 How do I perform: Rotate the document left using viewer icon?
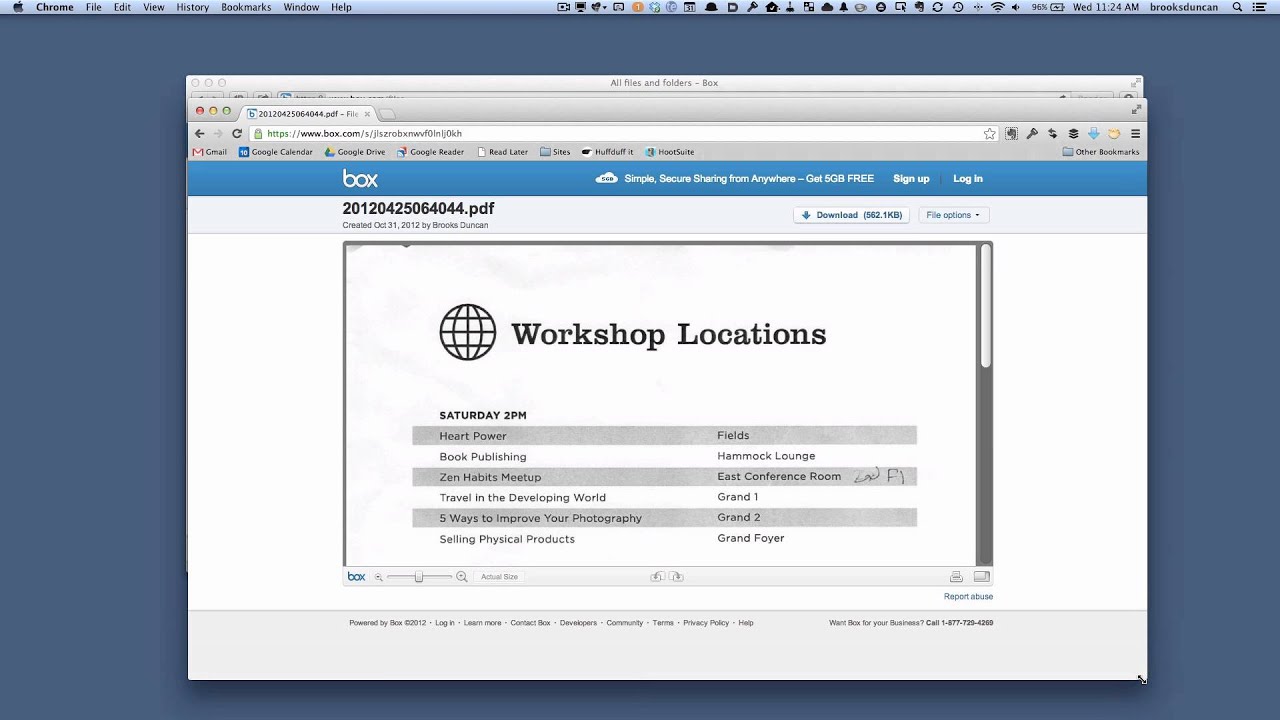tap(657, 577)
